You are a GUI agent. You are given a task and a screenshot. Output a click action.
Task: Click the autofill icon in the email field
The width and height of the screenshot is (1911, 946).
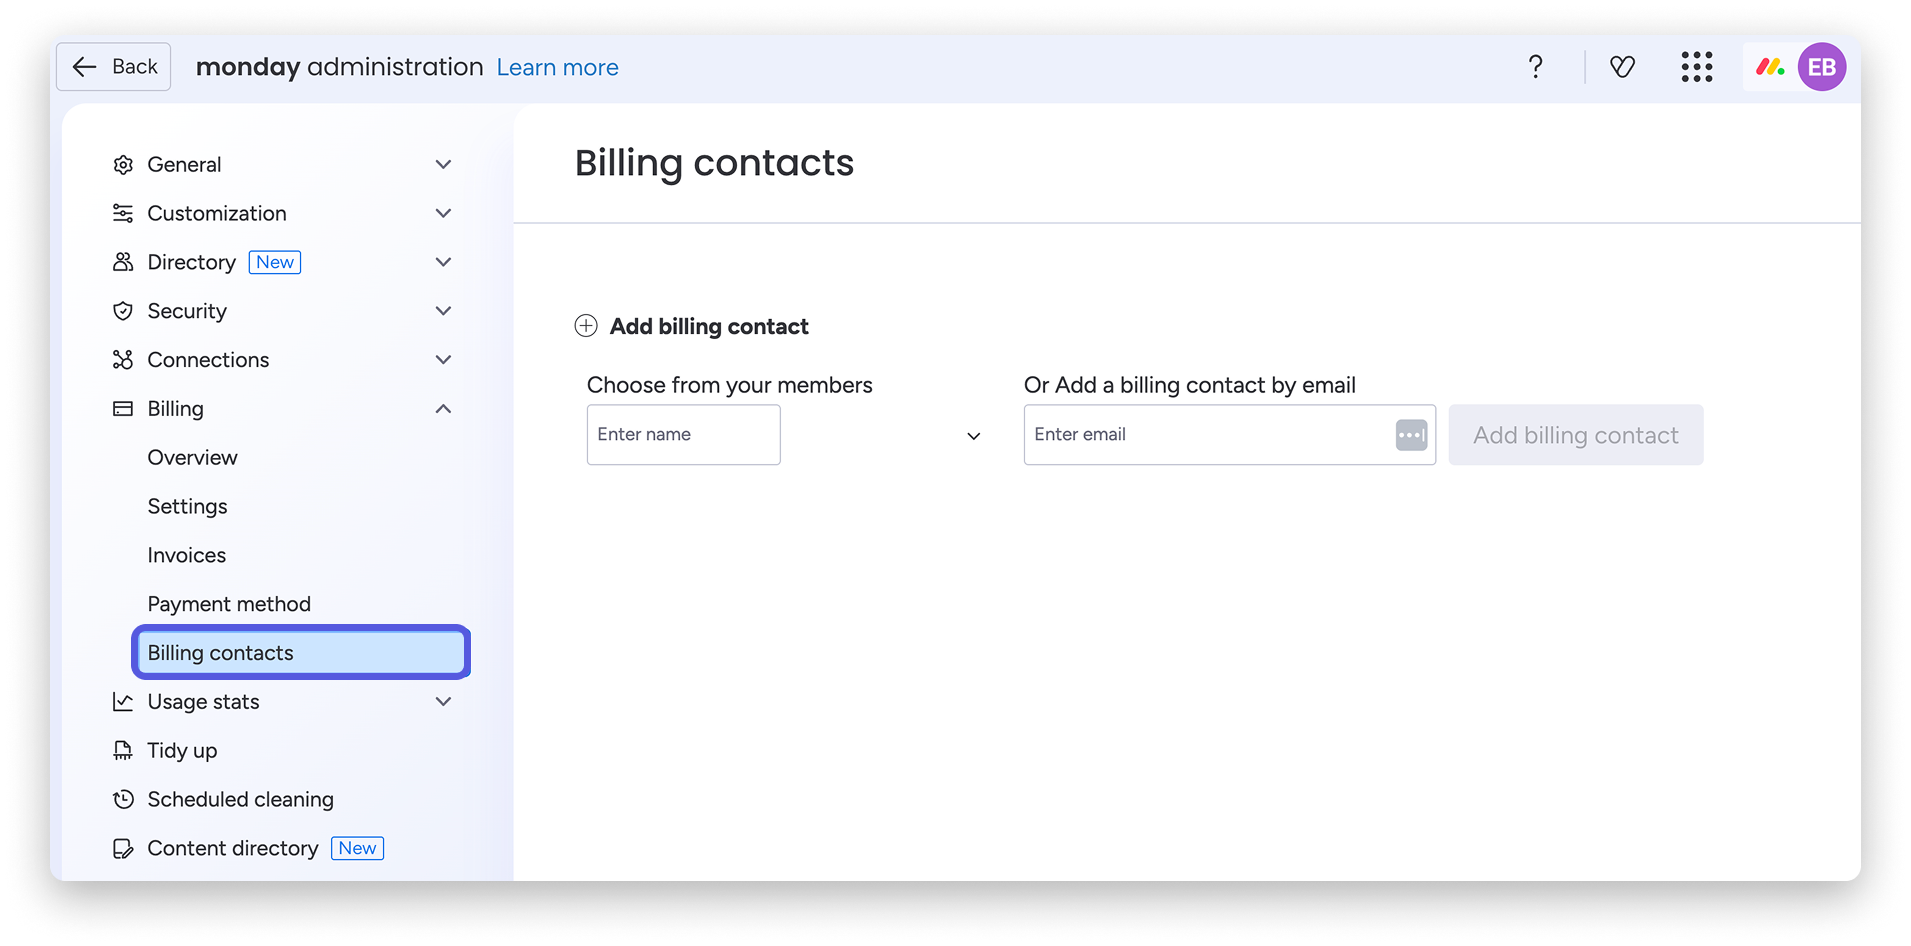[1411, 435]
